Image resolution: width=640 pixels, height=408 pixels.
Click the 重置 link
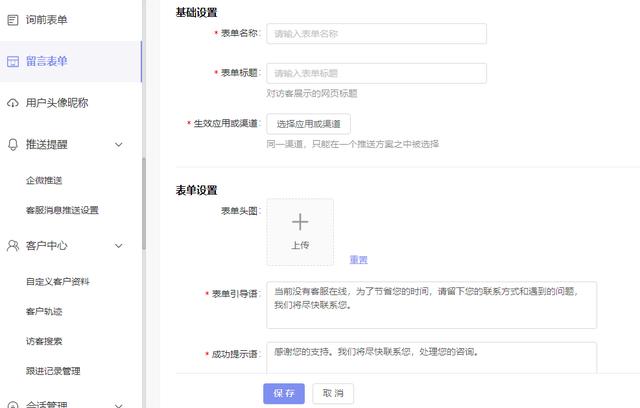point(358,260)
